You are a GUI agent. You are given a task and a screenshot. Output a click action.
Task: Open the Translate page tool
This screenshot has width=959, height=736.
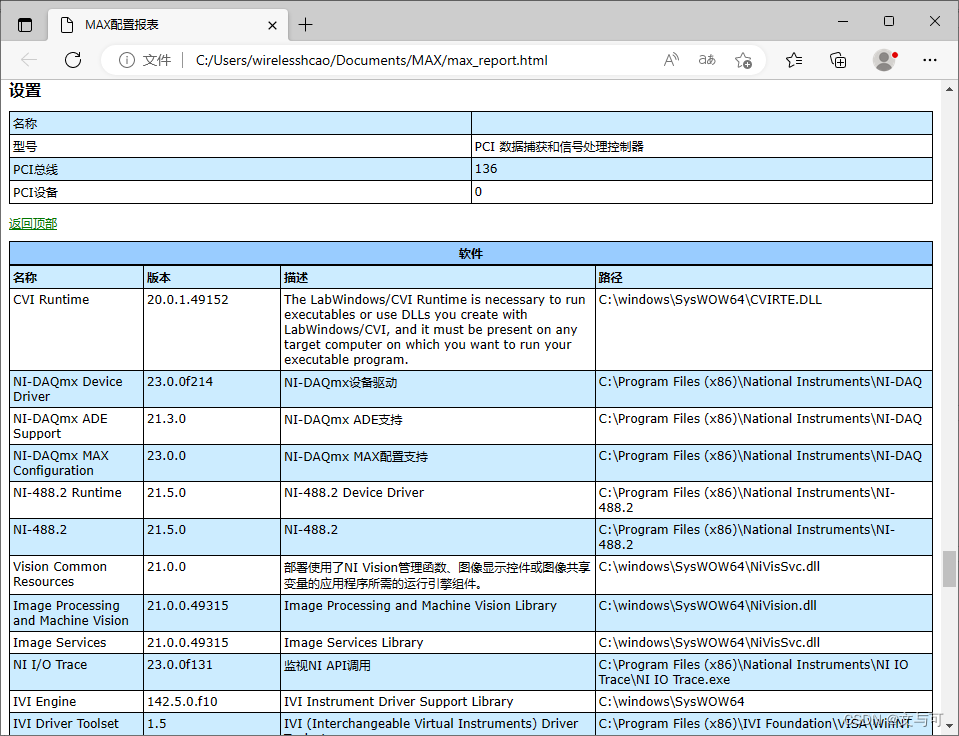(x=706, y=60)
